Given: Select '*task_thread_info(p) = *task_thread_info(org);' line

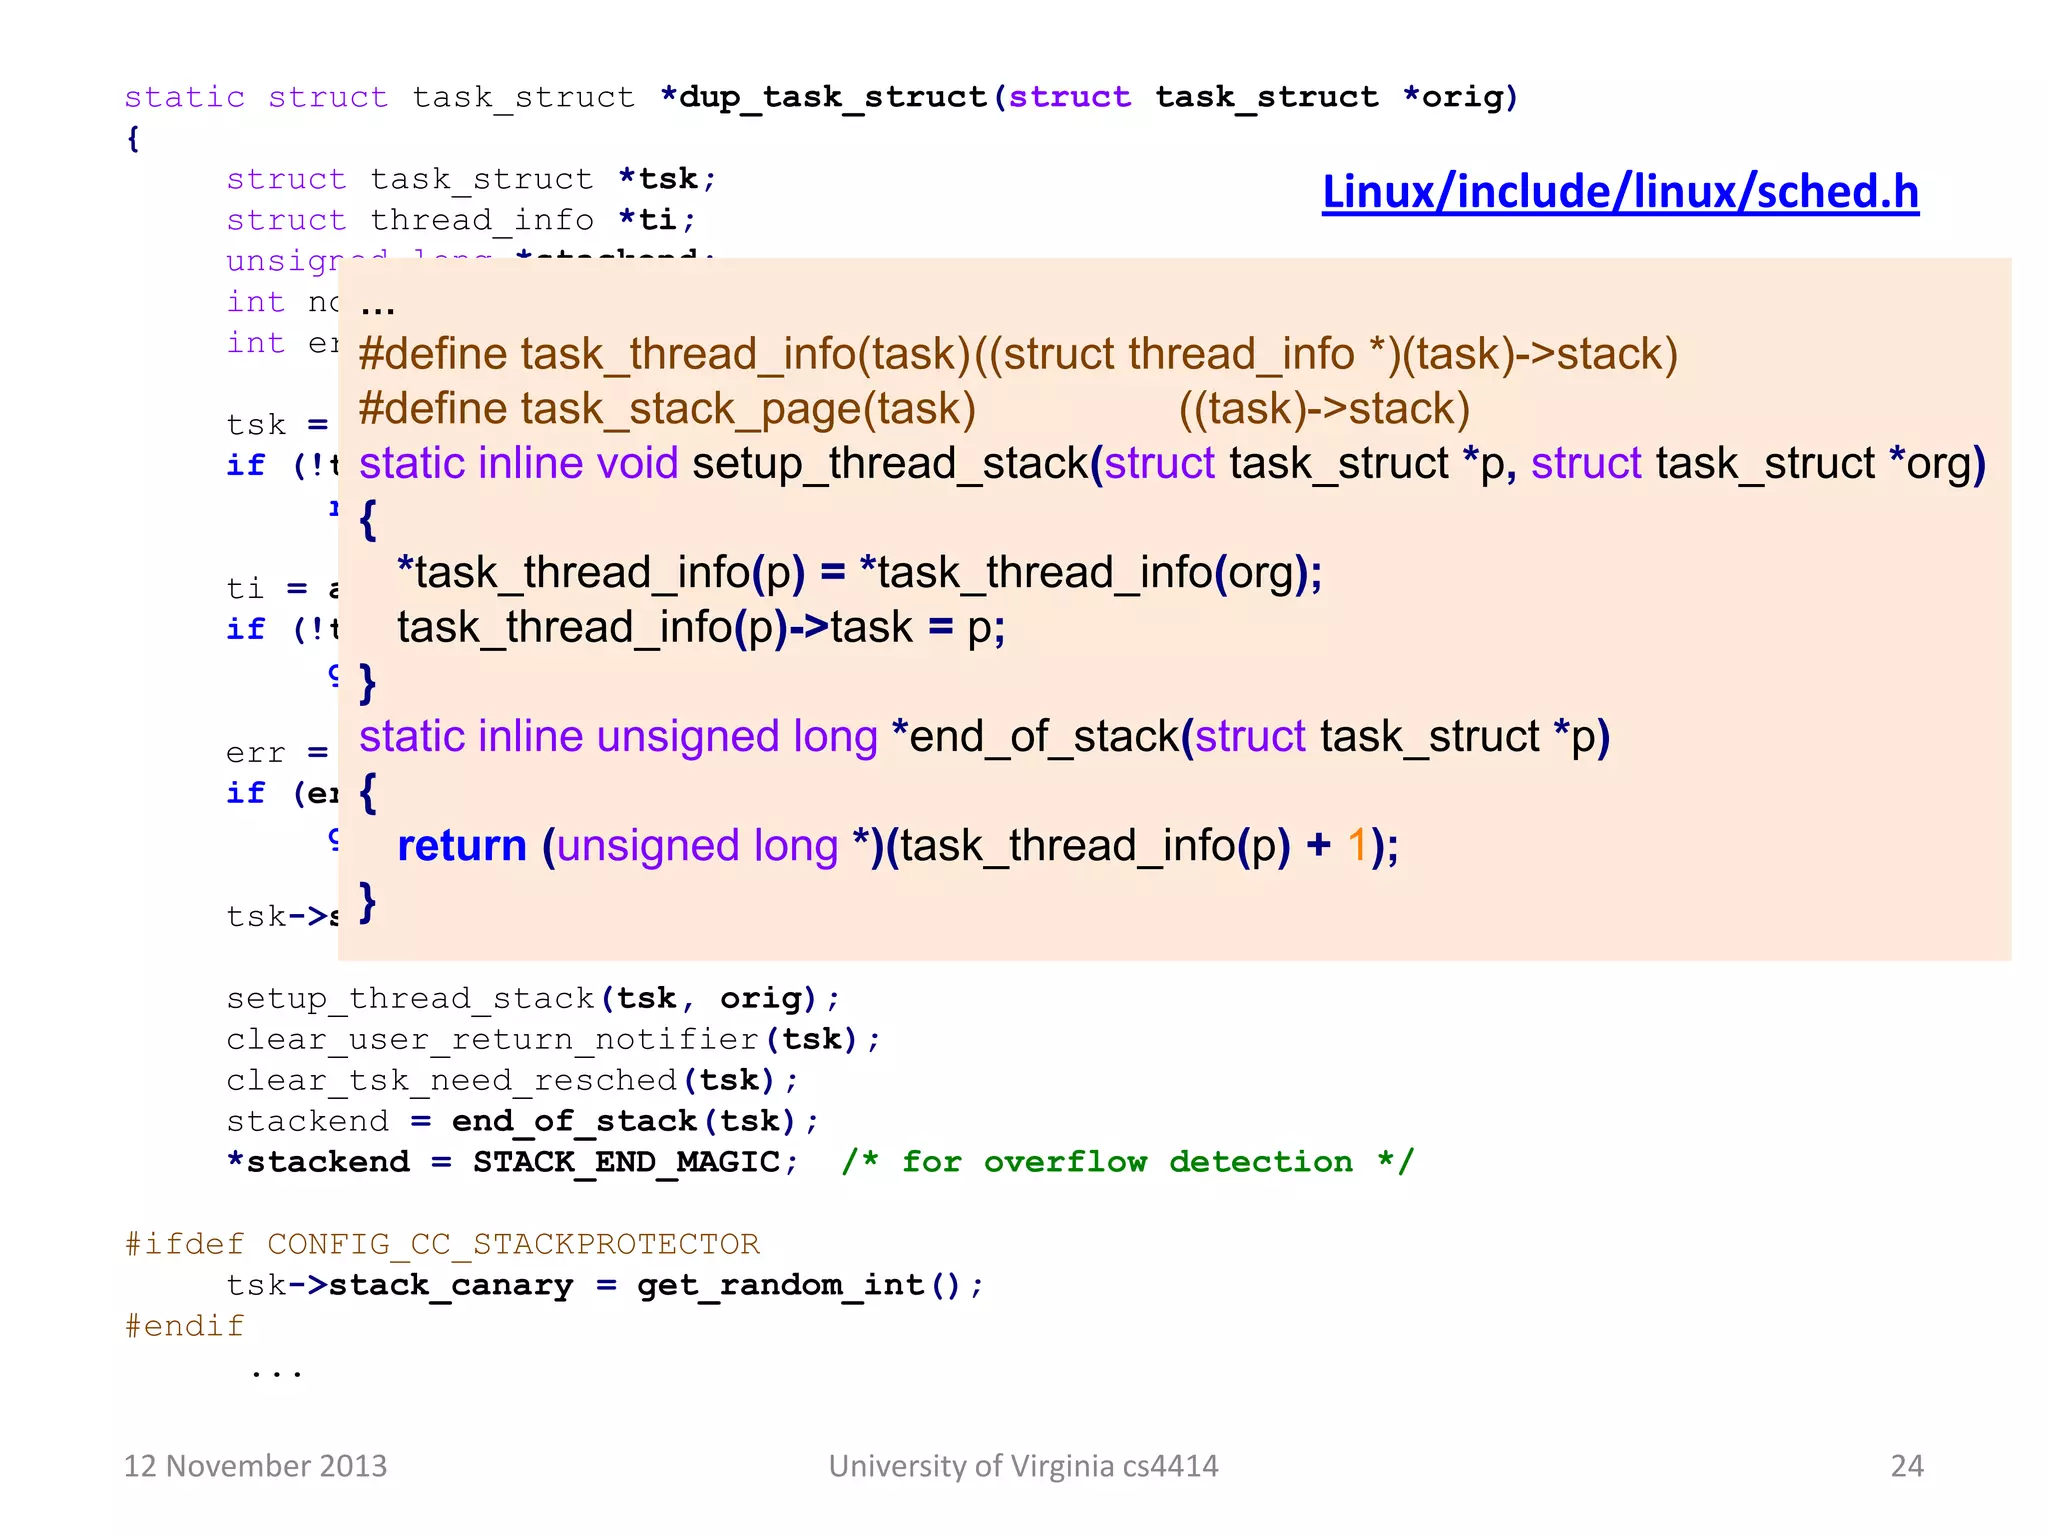Looking at the screenshot, I should [860, 573].
